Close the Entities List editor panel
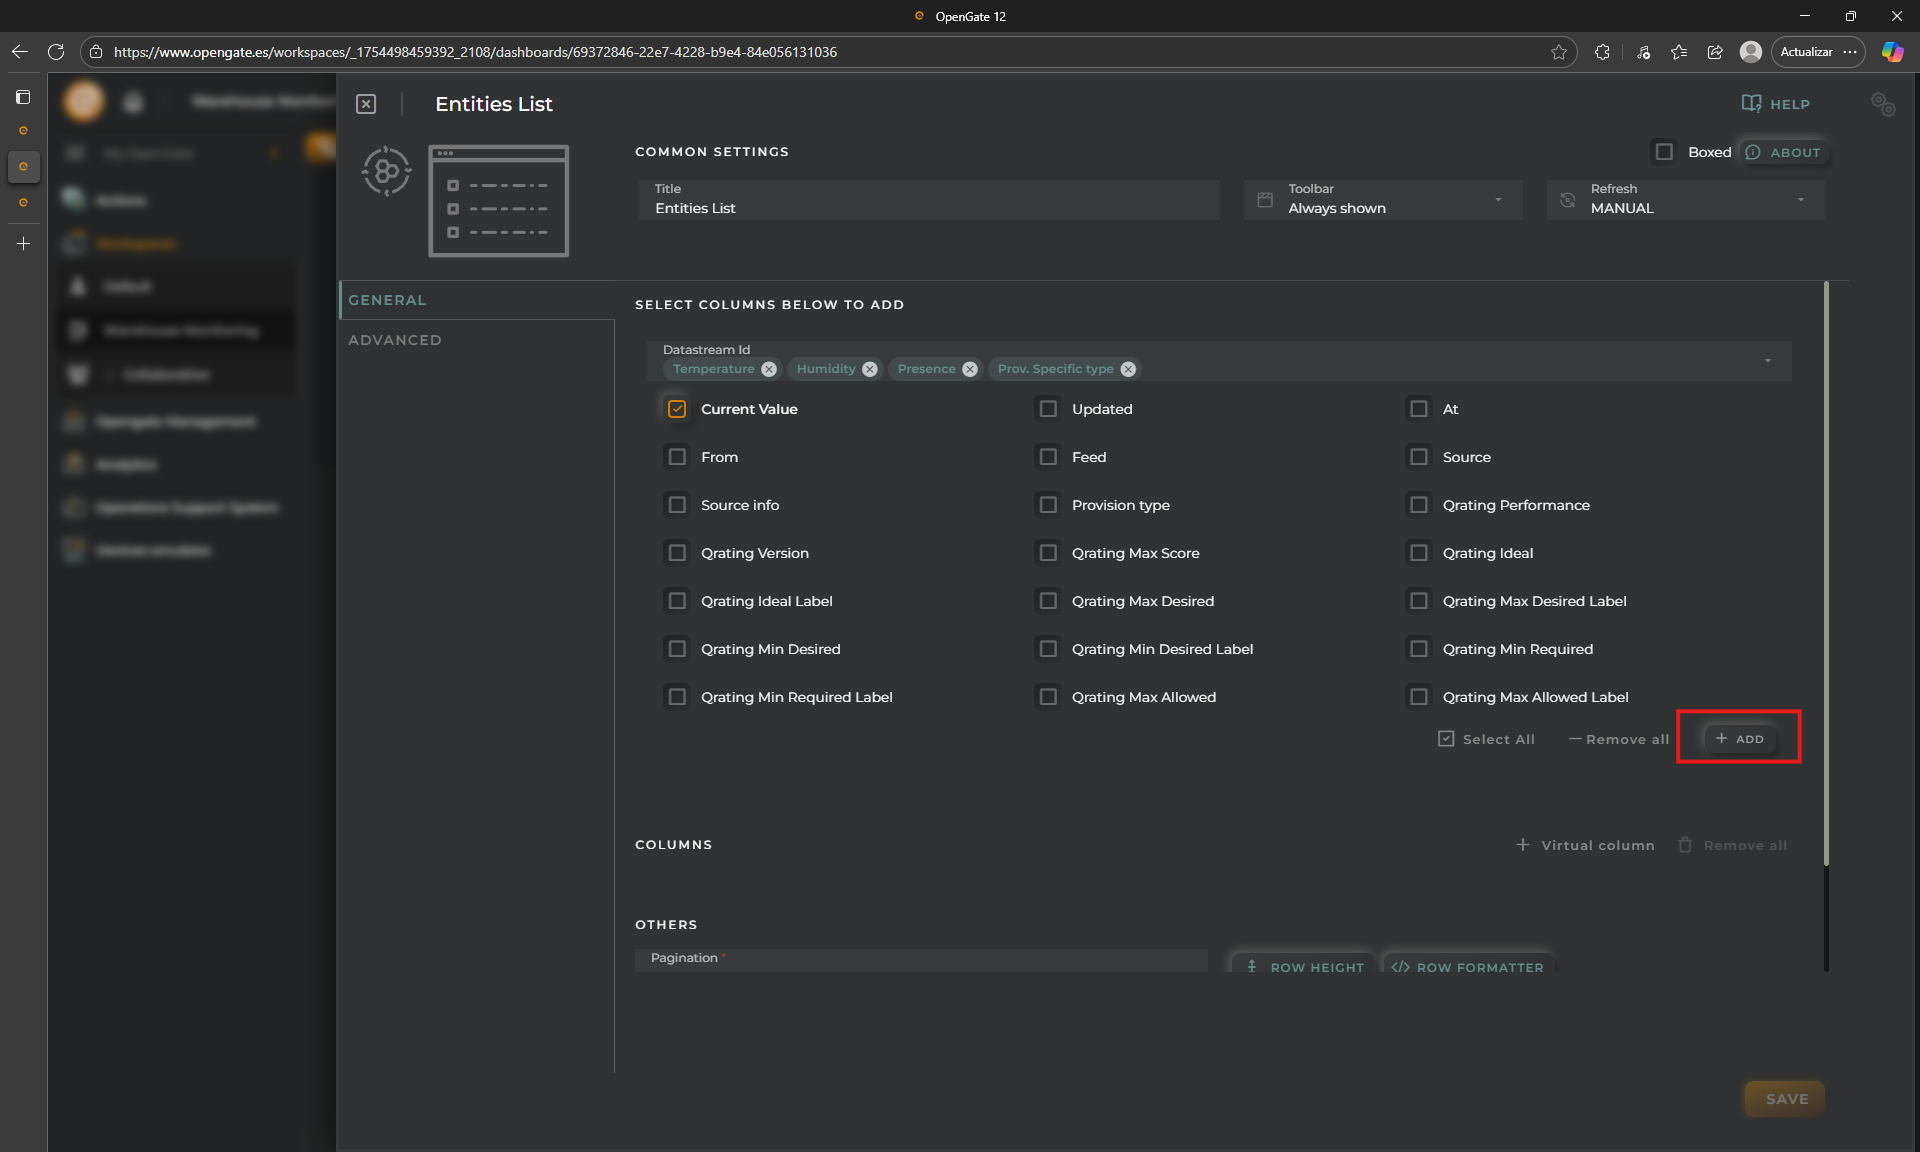1920x1152 pixels. coord(366,104)
